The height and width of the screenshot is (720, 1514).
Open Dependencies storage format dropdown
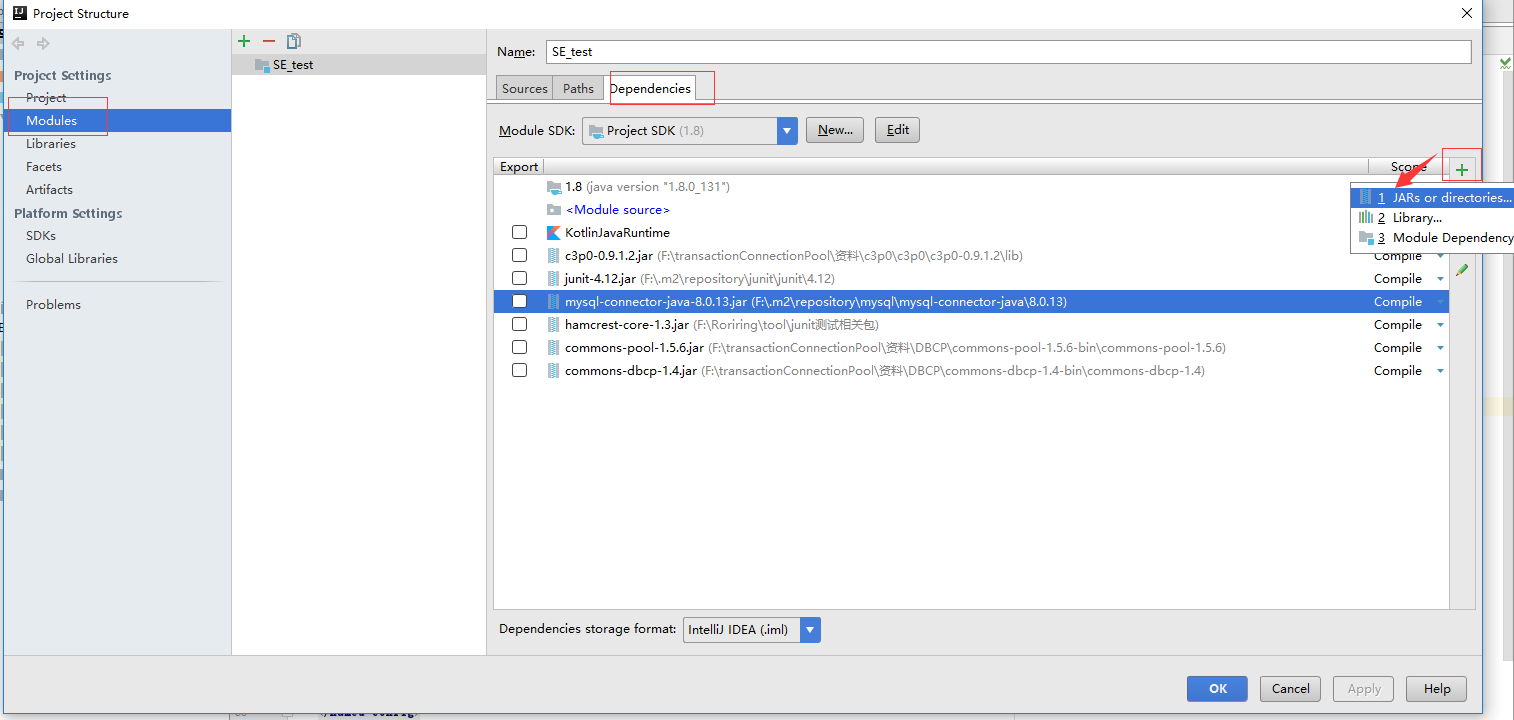click(x=810, y=630)
